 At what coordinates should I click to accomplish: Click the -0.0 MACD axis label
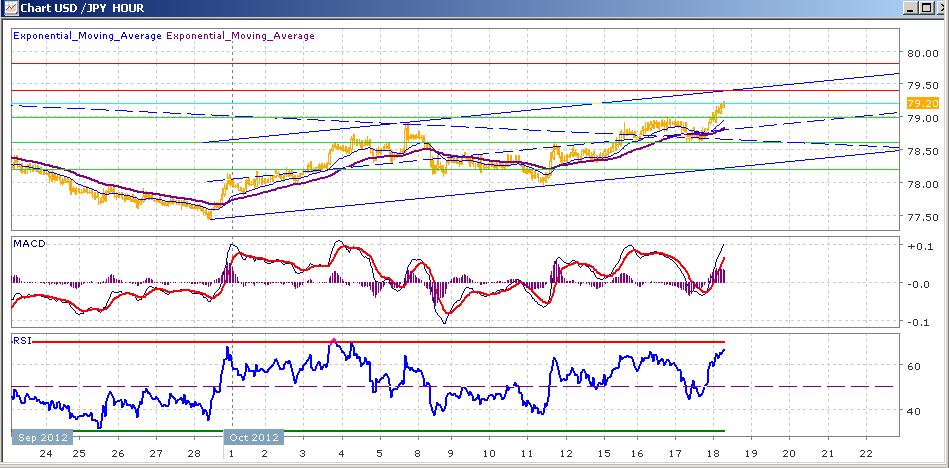pos(918,284)
